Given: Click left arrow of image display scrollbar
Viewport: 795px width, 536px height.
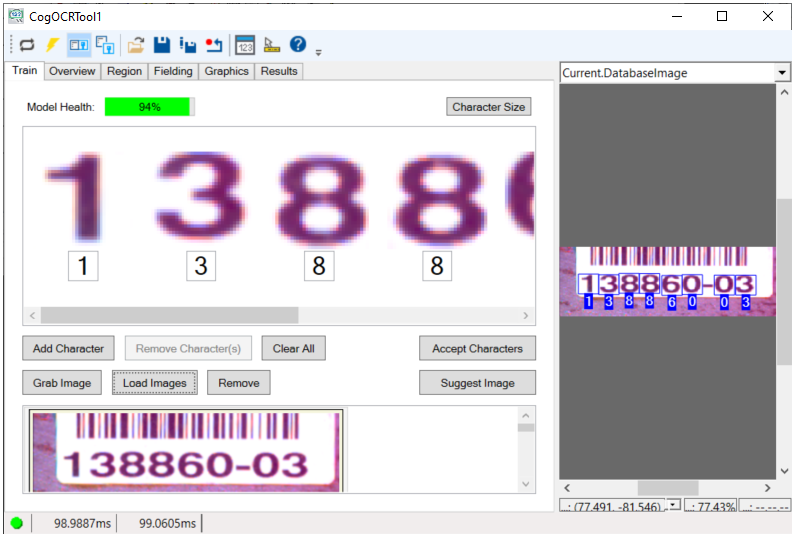Looking at the screenshot, I should click(567, 488).
